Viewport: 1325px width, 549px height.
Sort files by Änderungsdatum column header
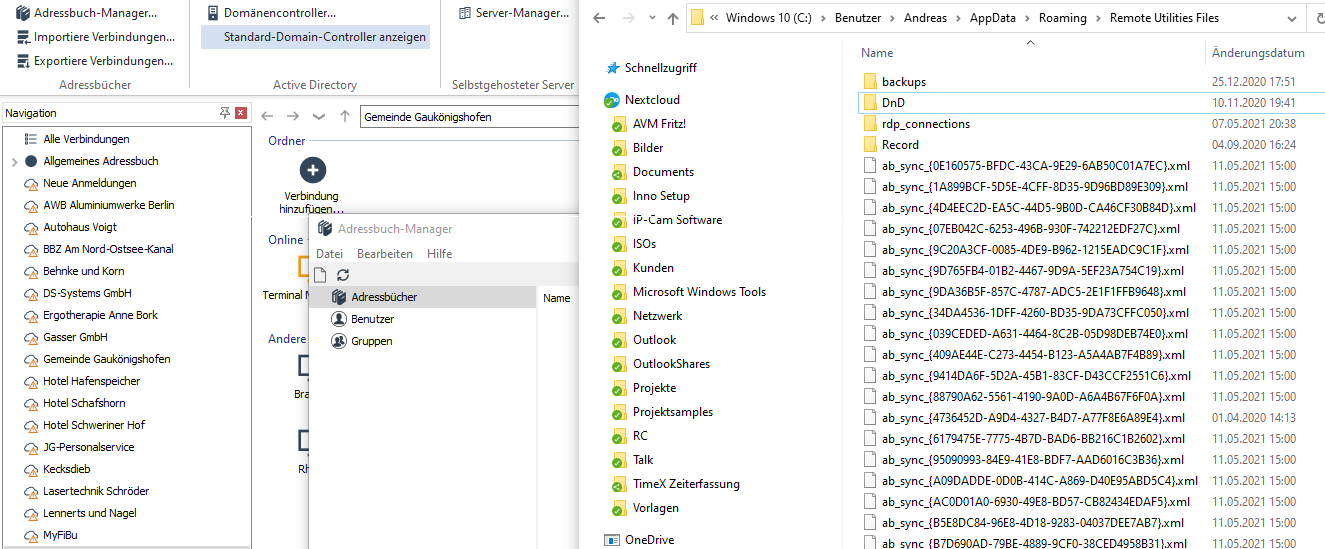(1257, 53)
